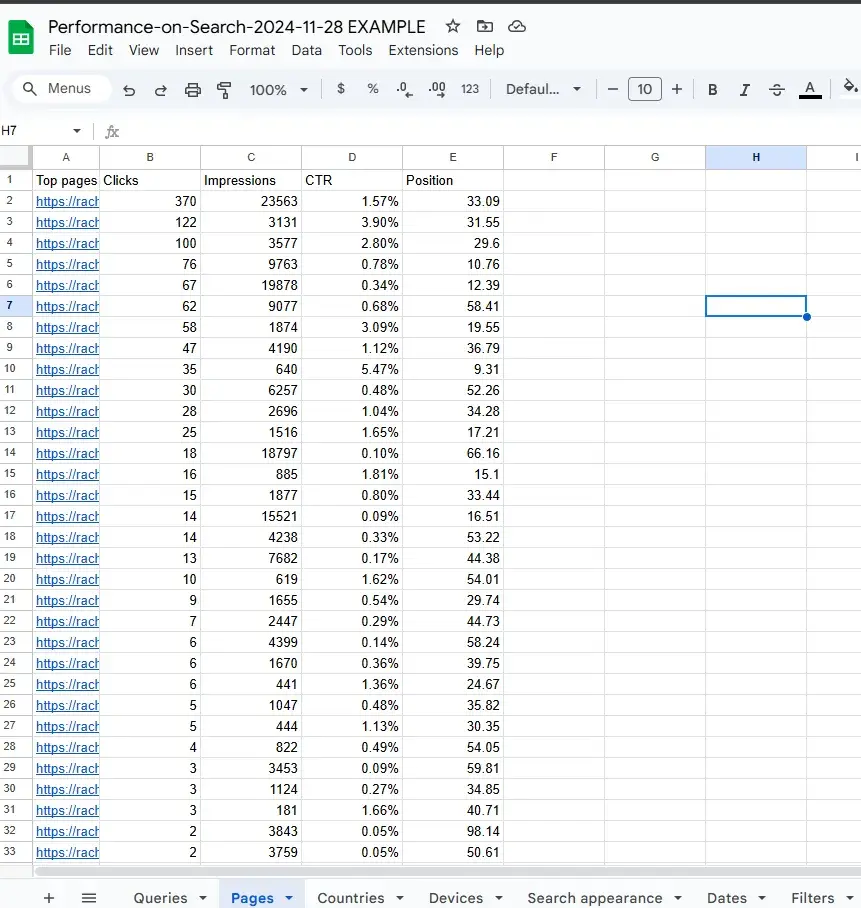This screenshot has height=908, width=861.
Task: Select the cell with 23563 impressions
Action: 251,201
